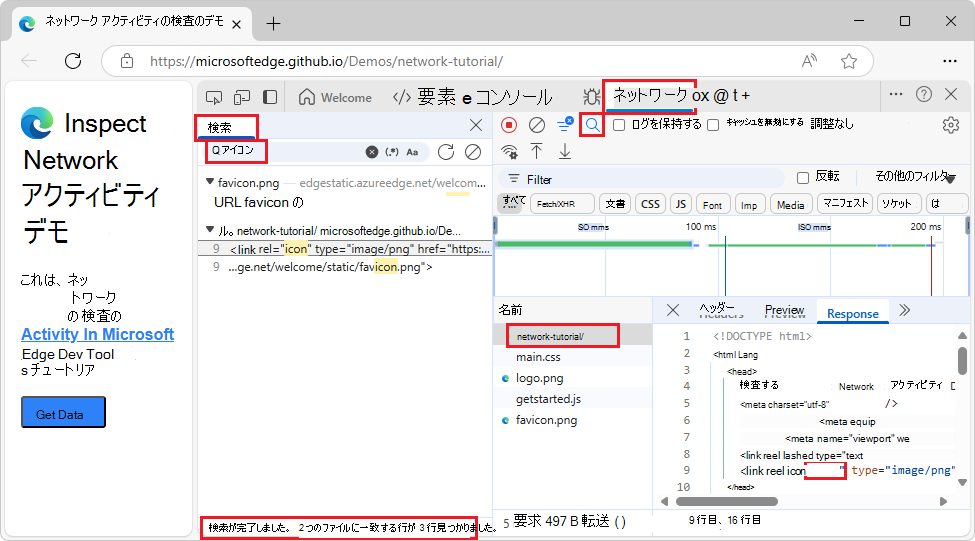Screen dimensions: 975x541
Task: Refresh the search results
Action: (446, 152)
